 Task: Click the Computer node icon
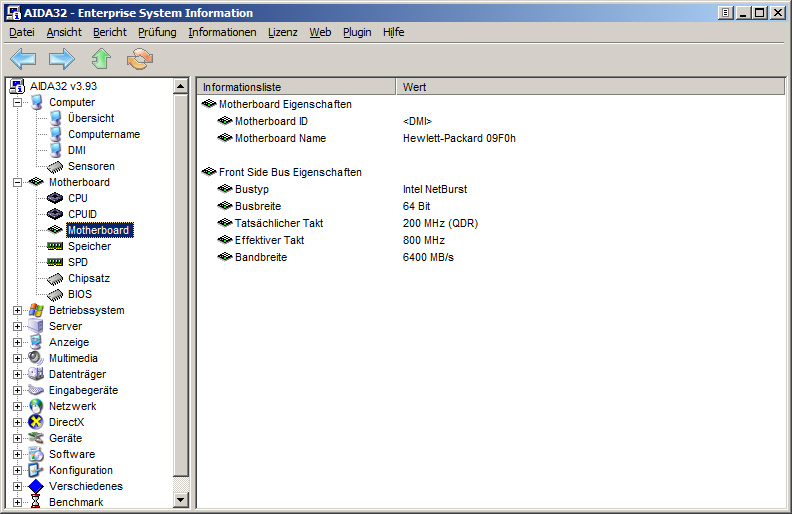(36, 102)
